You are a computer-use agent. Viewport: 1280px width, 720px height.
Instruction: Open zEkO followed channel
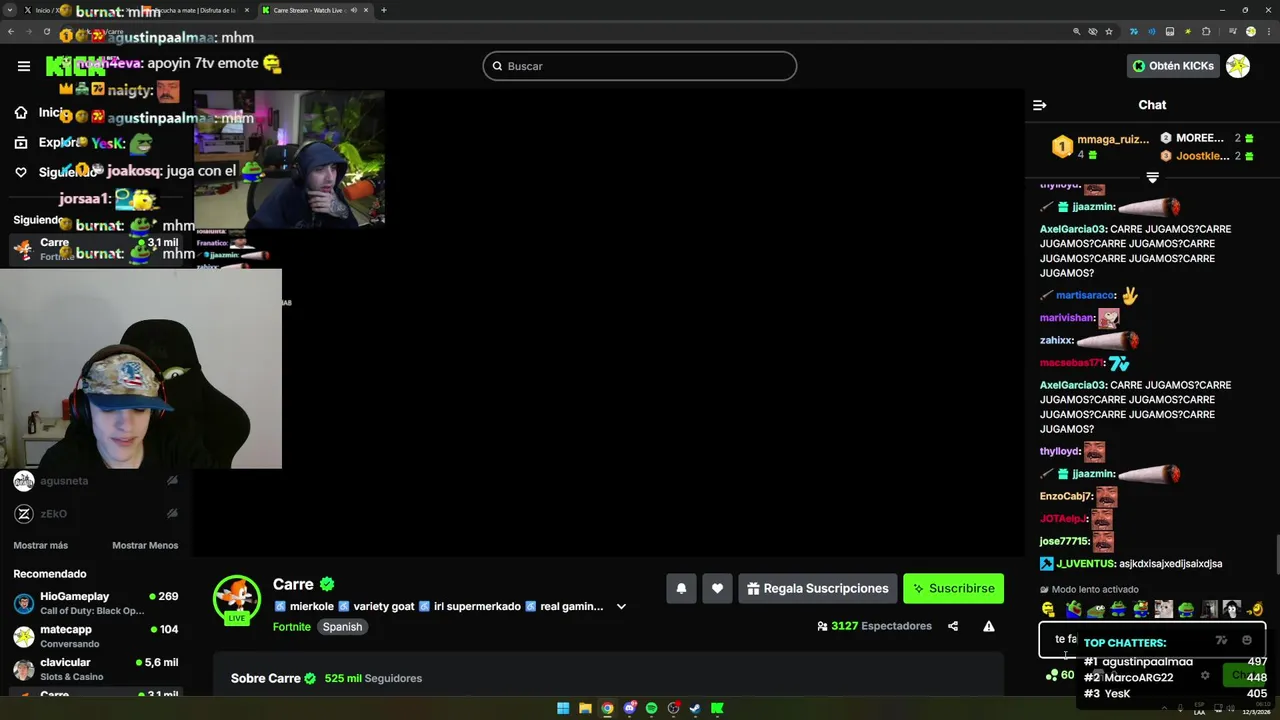(95, 514)
